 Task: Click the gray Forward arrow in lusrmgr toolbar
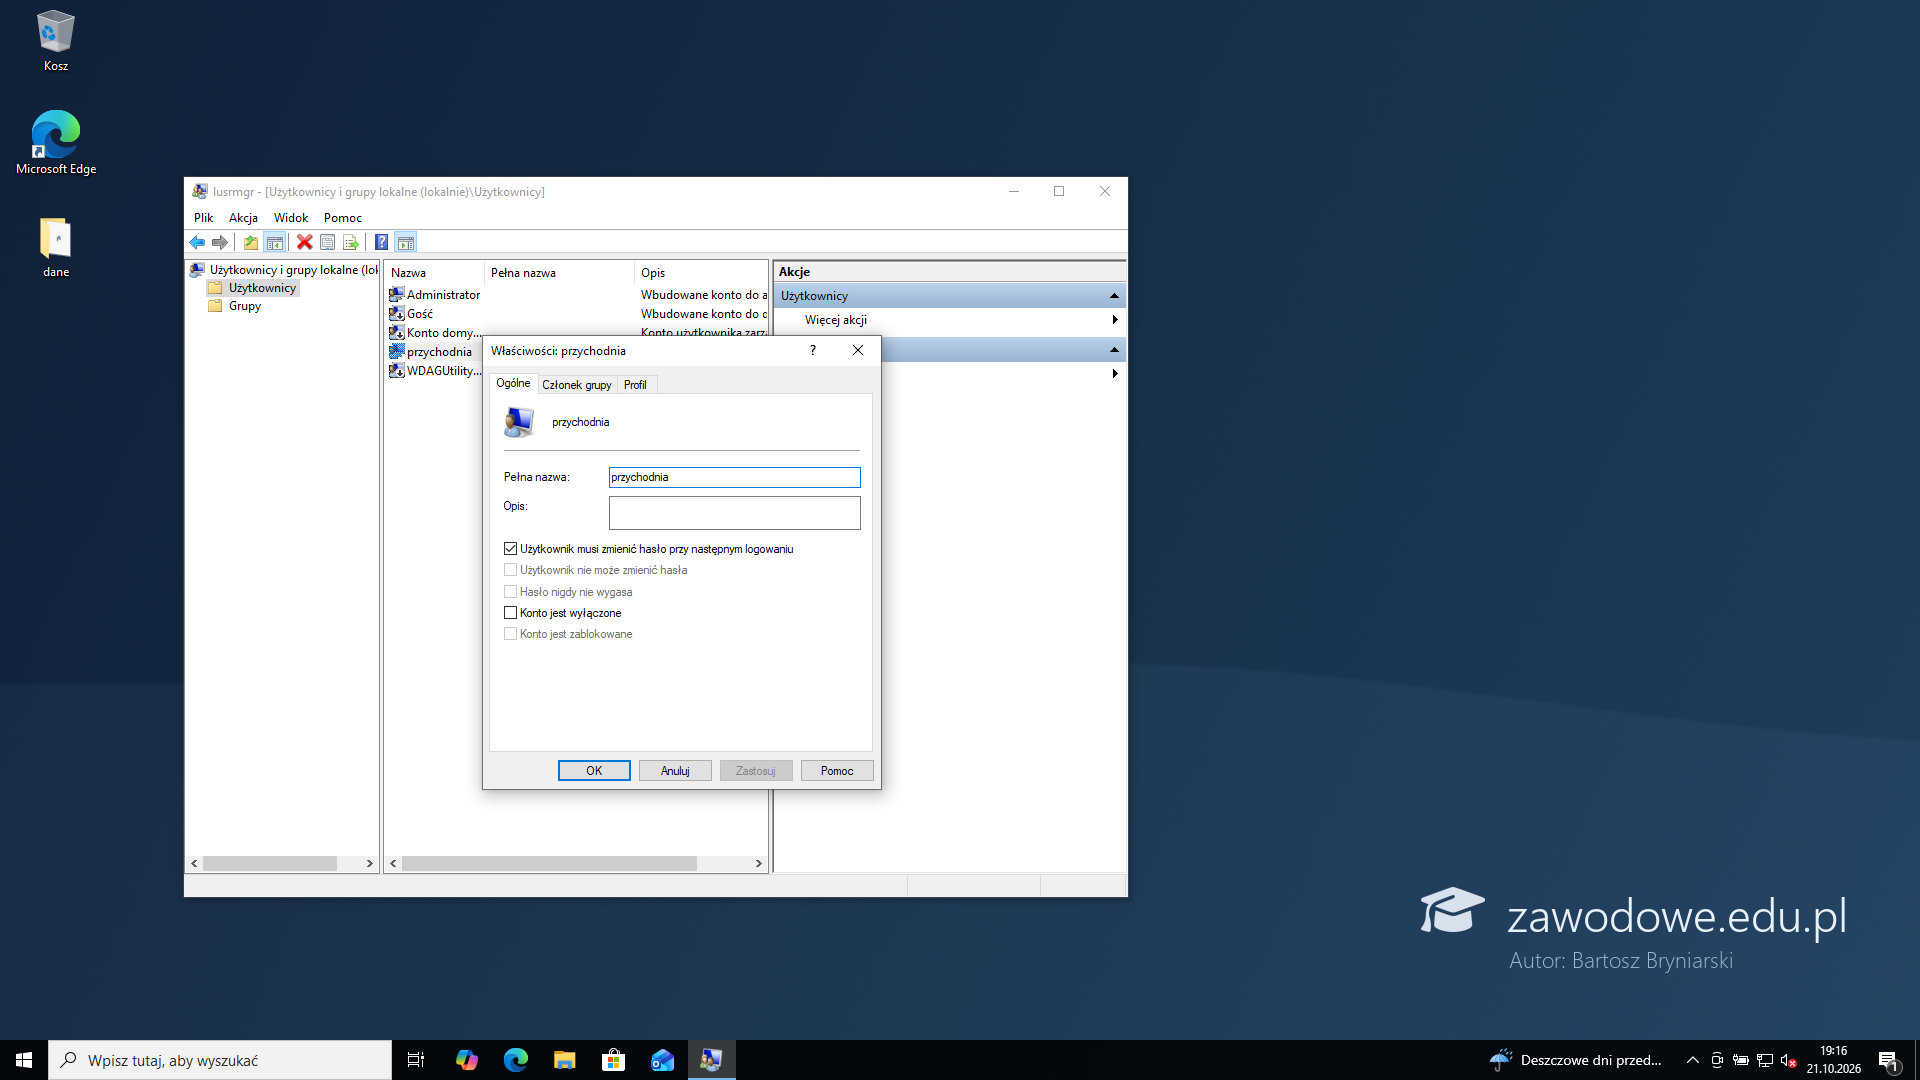pos(220,242)
